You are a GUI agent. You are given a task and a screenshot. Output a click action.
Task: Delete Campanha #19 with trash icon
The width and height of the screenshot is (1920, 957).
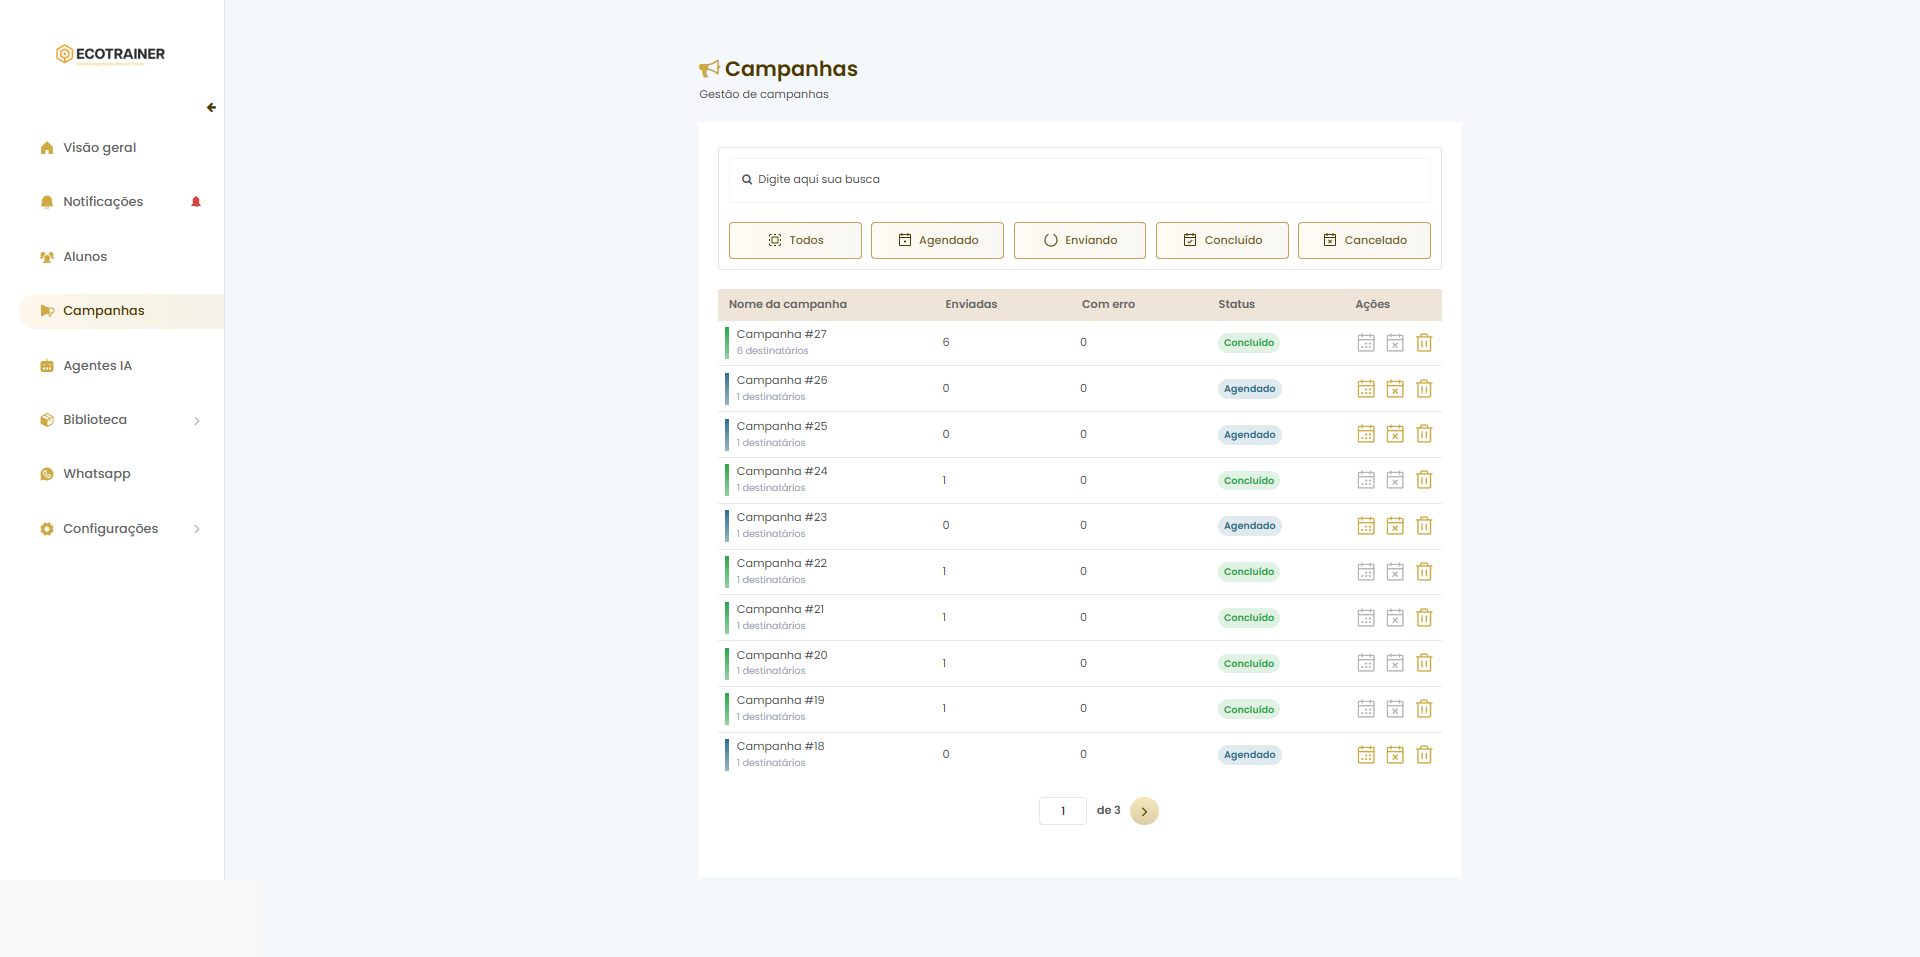point(1424,709)
